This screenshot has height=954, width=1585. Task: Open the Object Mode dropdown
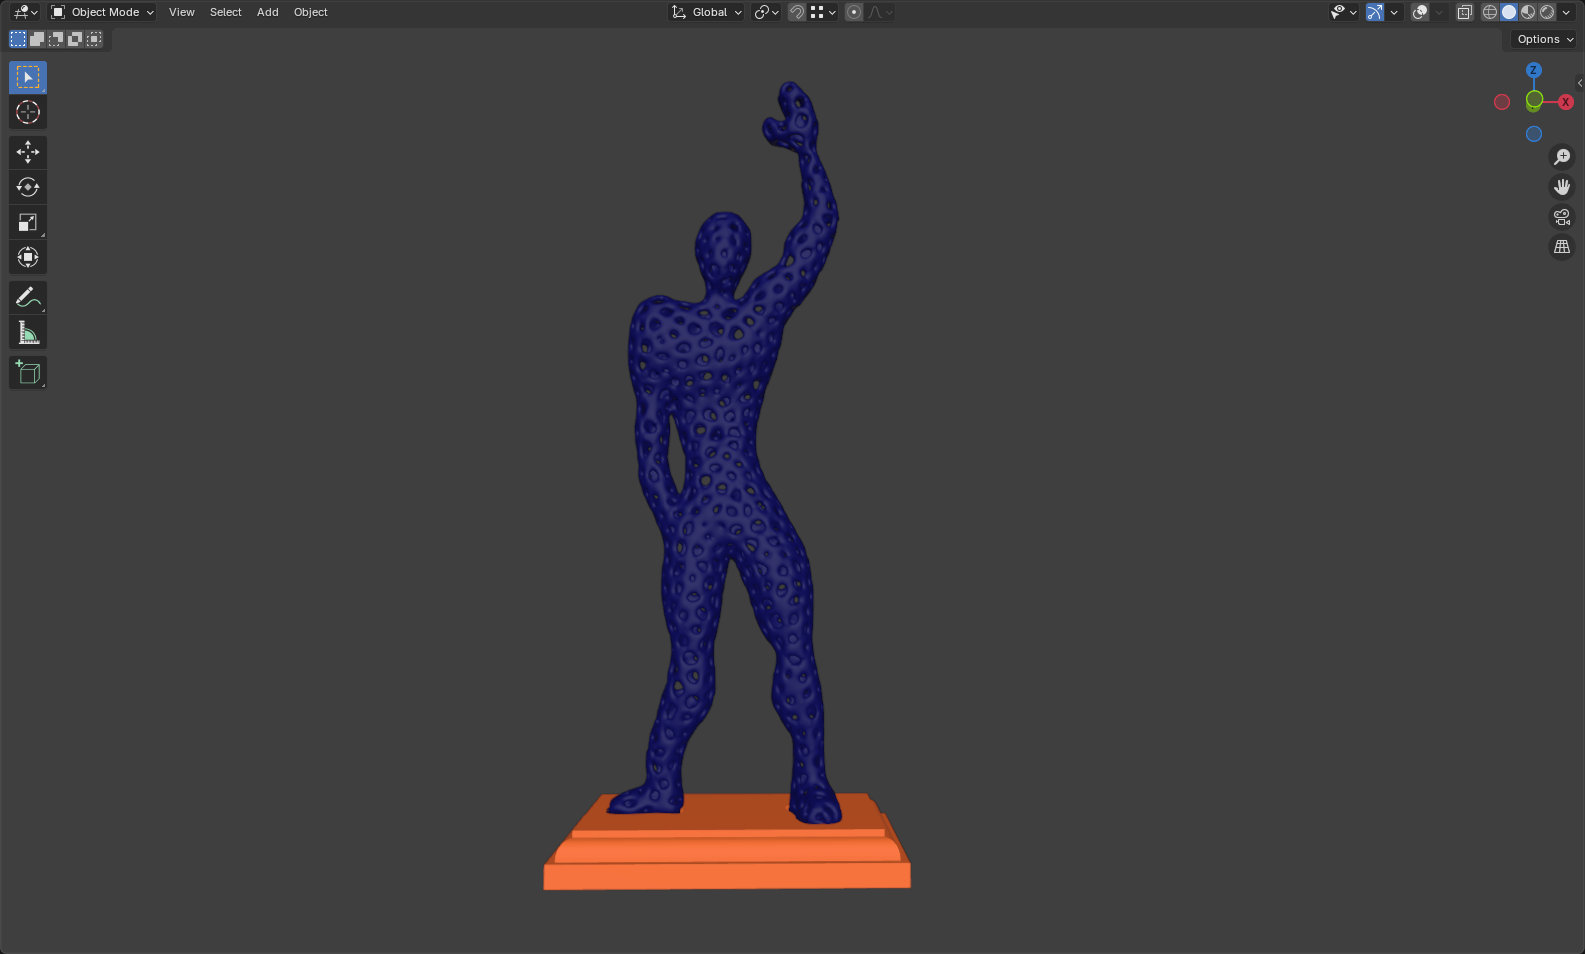103,12
